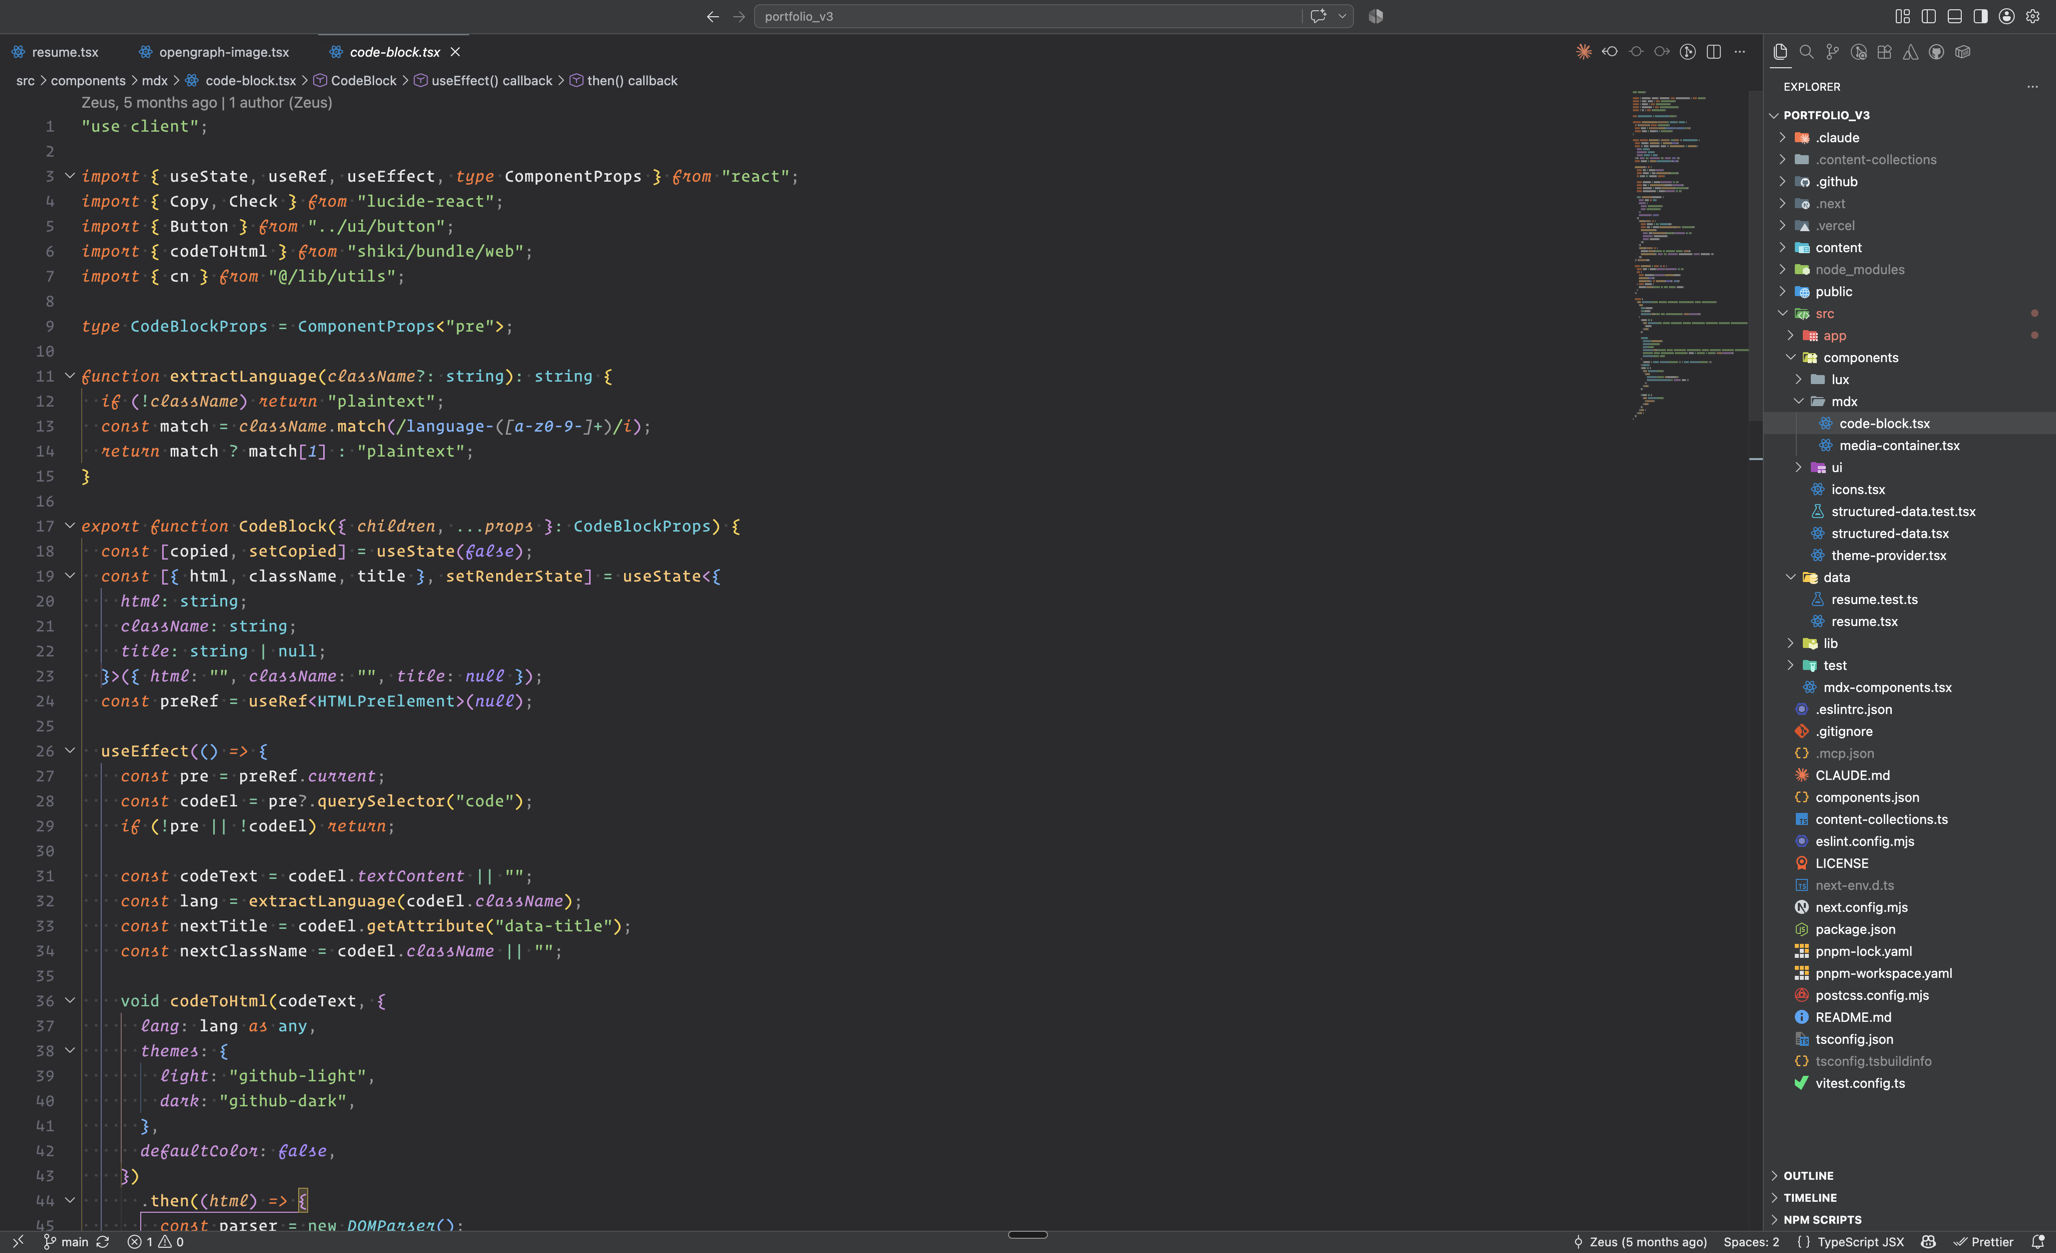Open the Vercel triangle icon view
This screenshot has height=1253, width=2056.
pyautogui.click(x=1910, y=52)
